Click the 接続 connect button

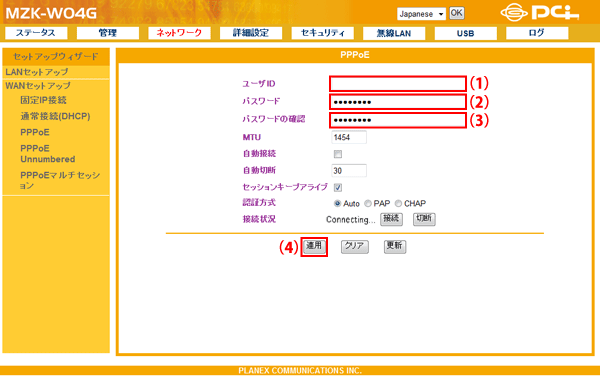point(391,219)
